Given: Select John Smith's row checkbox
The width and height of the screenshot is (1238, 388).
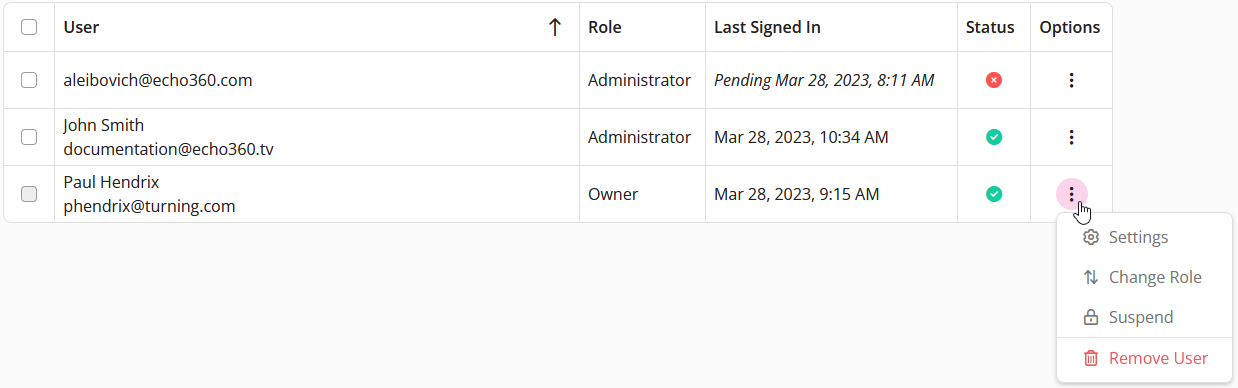Looking at the screenshot, I should (29, 137).
